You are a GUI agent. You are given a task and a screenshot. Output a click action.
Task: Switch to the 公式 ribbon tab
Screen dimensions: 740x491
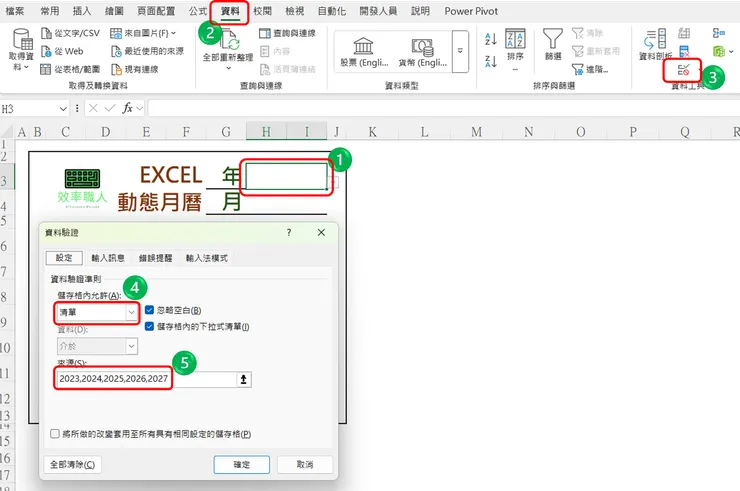point(198,11)
